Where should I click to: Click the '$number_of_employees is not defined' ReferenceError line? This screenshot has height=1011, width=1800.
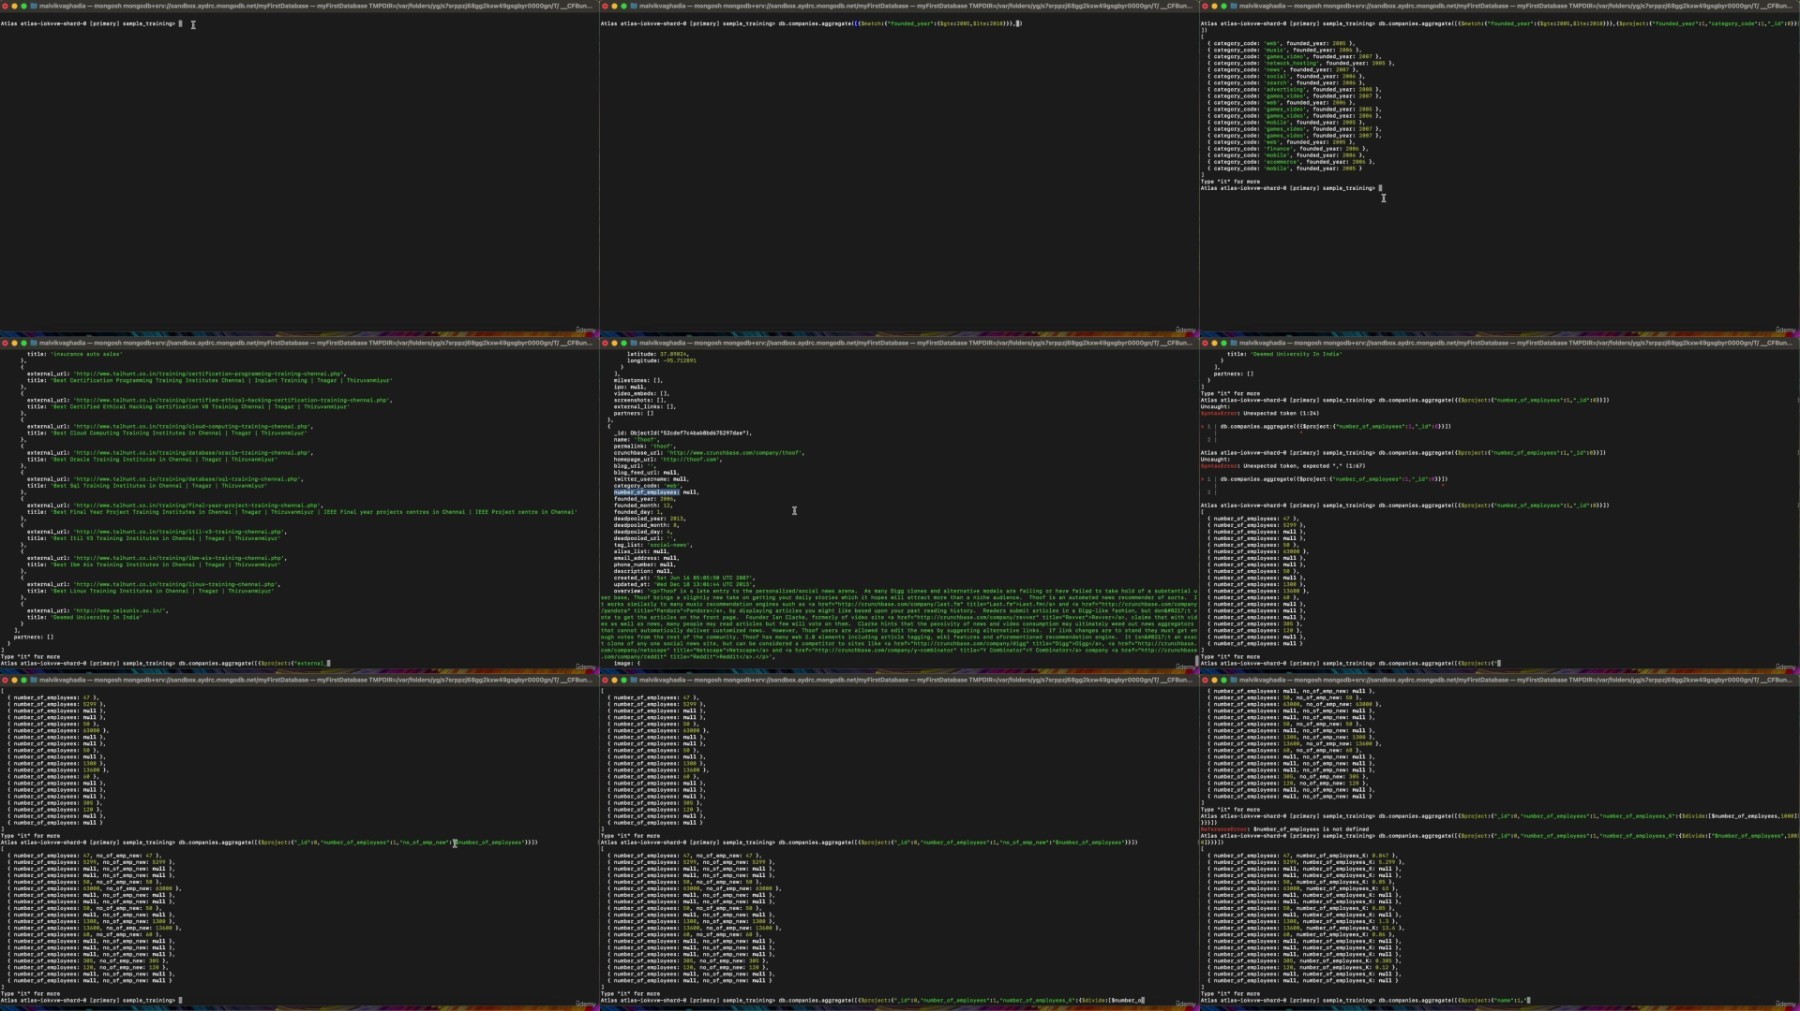(1285, 829)
